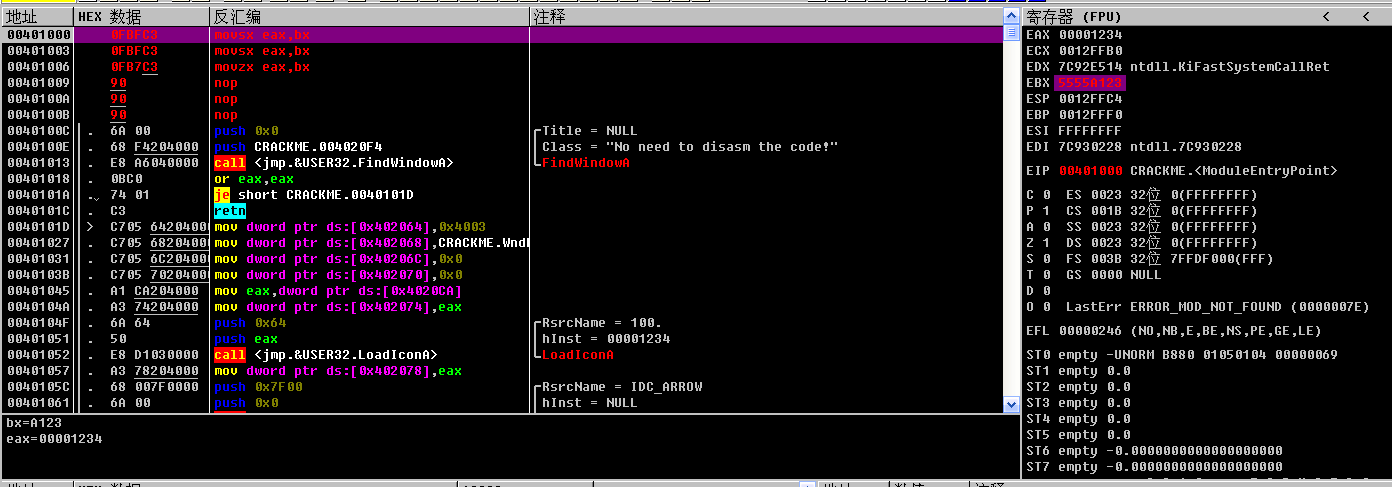Screen dimensions: 1392x487
Task: Click the P flag value
Action: click(1046, 211)
